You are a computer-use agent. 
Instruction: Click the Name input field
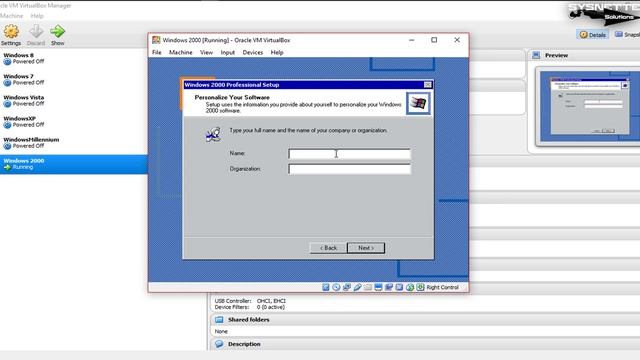coord(349,154)
